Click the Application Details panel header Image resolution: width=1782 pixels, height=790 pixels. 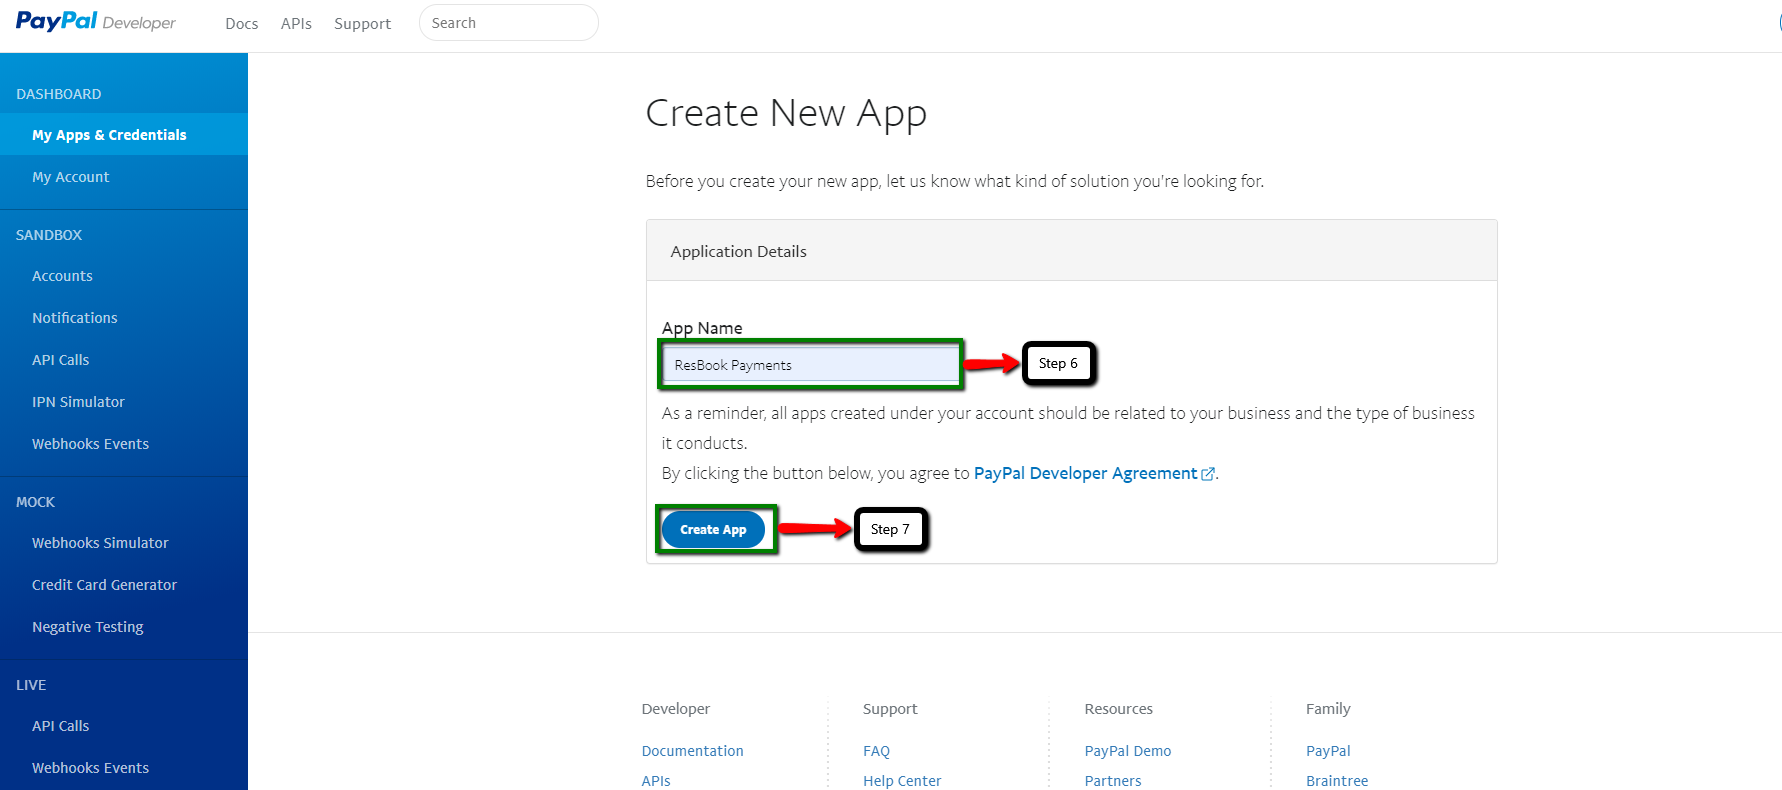pyautogui.click(x=1071, y=251)
